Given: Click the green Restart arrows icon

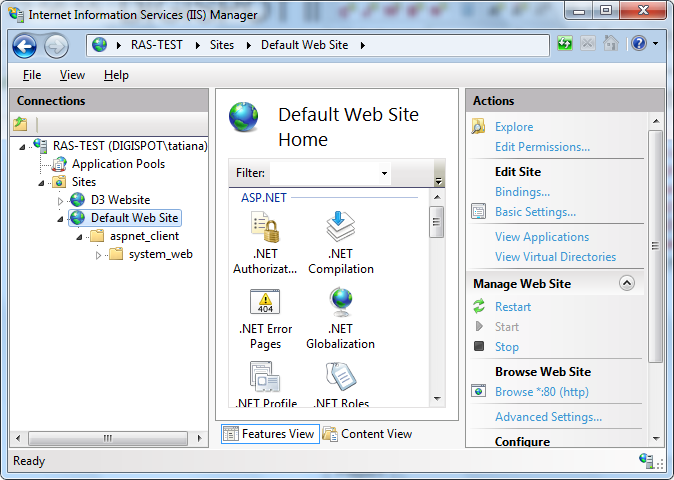Looking at the screenshot, I should 479,306.
